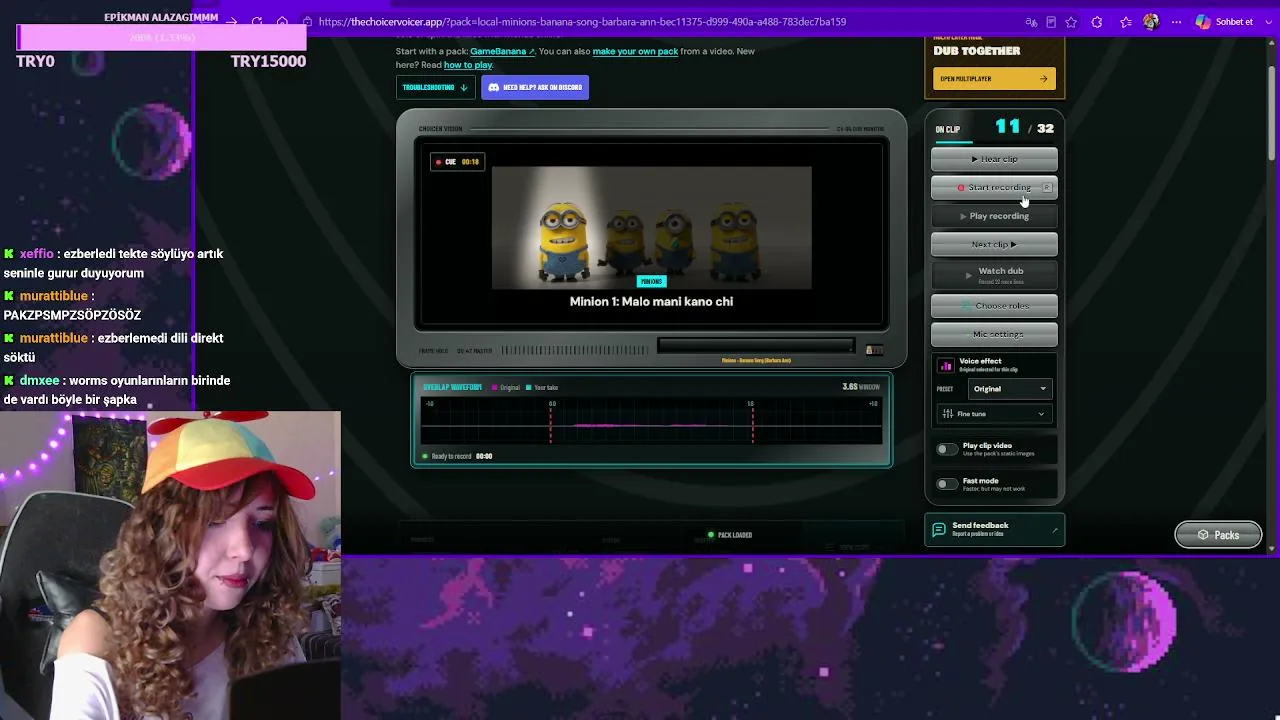Click the Your take legend label

[x=542, y=388]
